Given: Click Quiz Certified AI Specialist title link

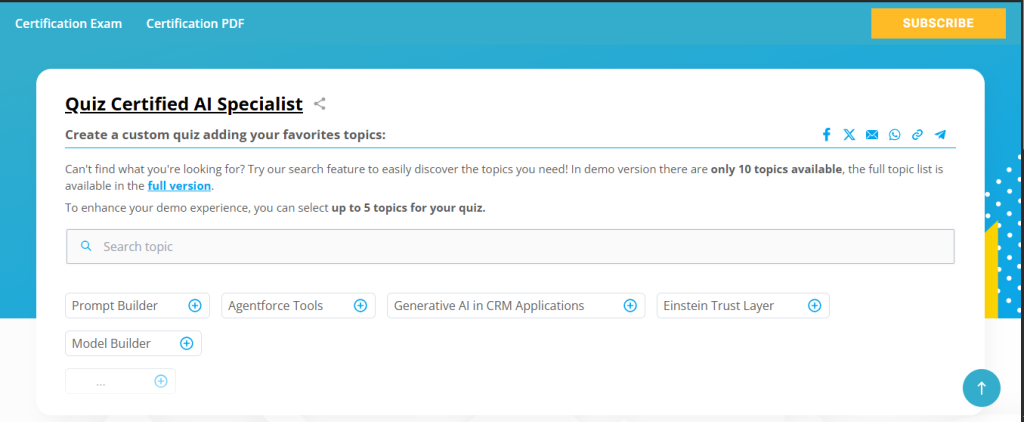Looking at the screenshot, I should click(x=184, y=103).
